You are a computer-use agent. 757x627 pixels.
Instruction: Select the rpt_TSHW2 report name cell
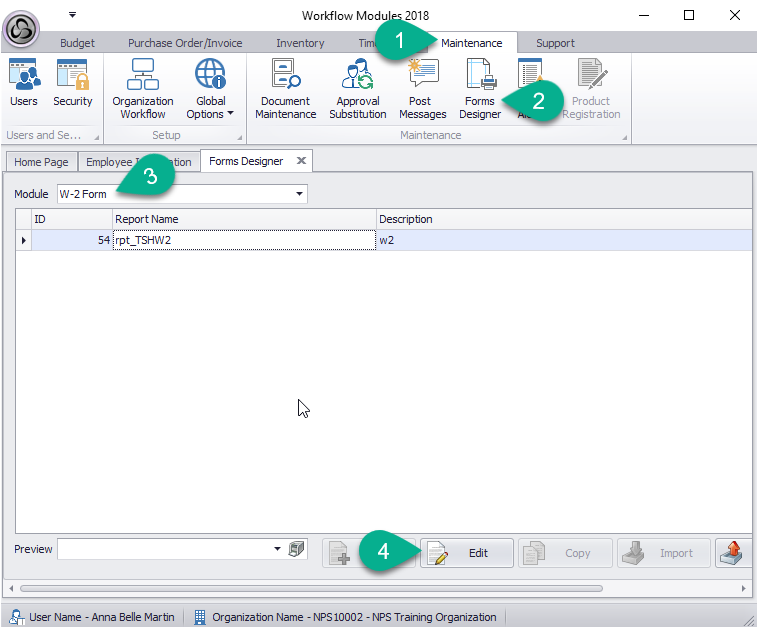pos(244,240)
